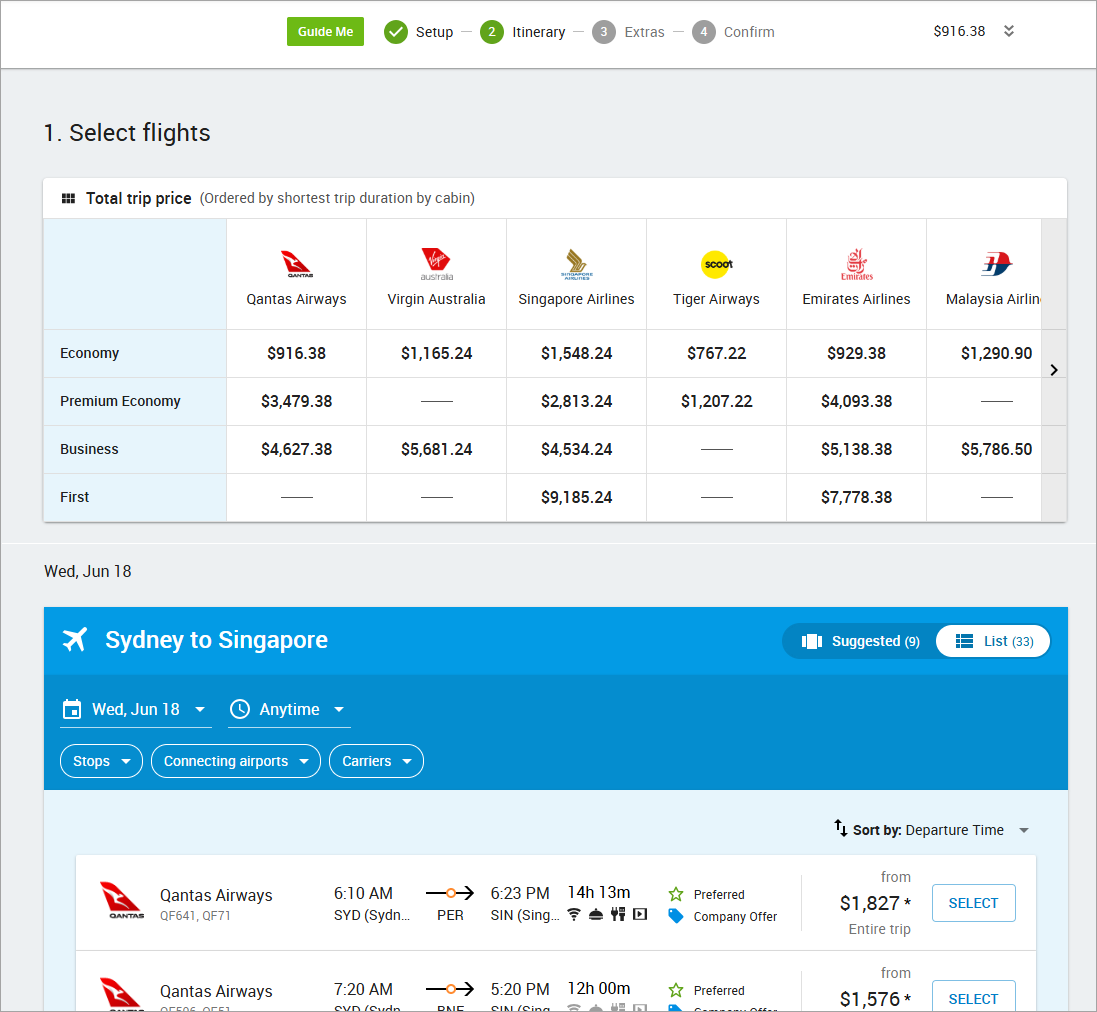Go to the Setup step

[x=418, y=32]
